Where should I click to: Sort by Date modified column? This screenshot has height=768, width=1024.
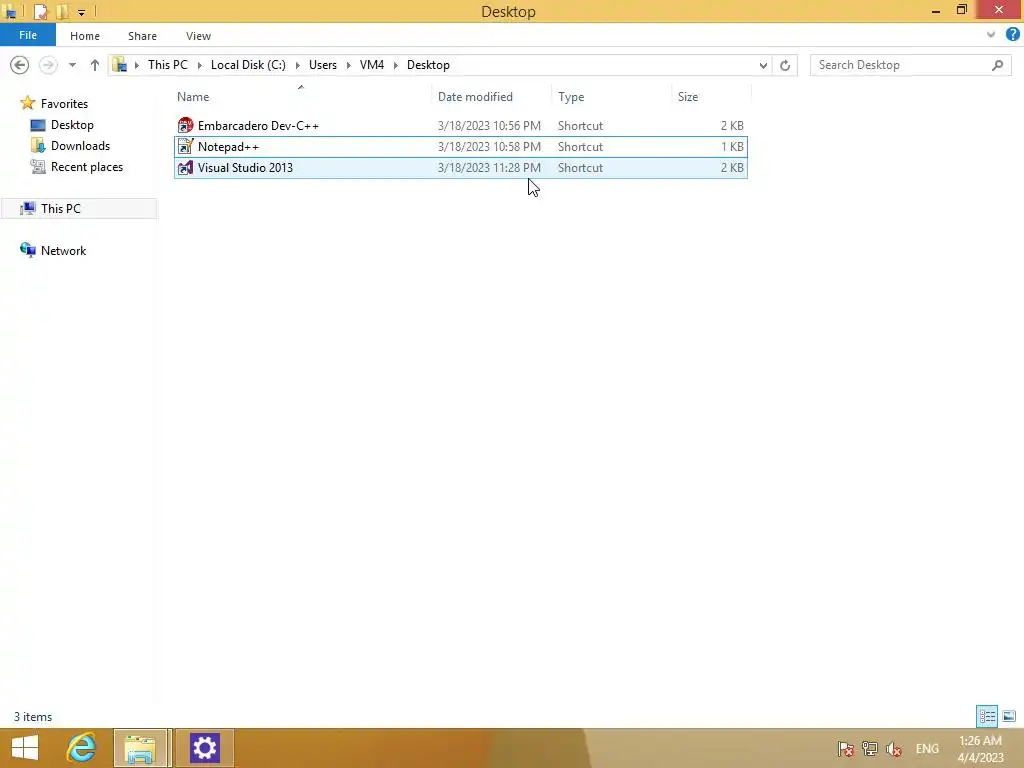pos(475,97)
